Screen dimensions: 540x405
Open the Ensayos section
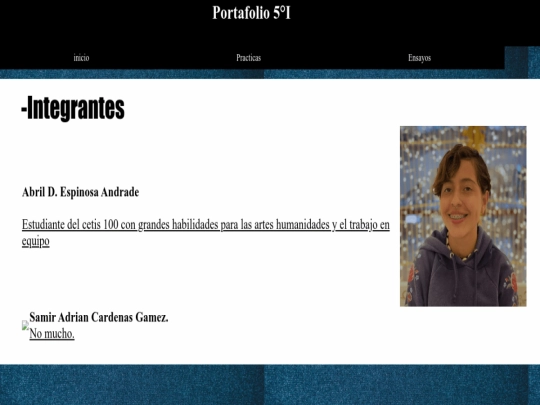click(419, 58)
